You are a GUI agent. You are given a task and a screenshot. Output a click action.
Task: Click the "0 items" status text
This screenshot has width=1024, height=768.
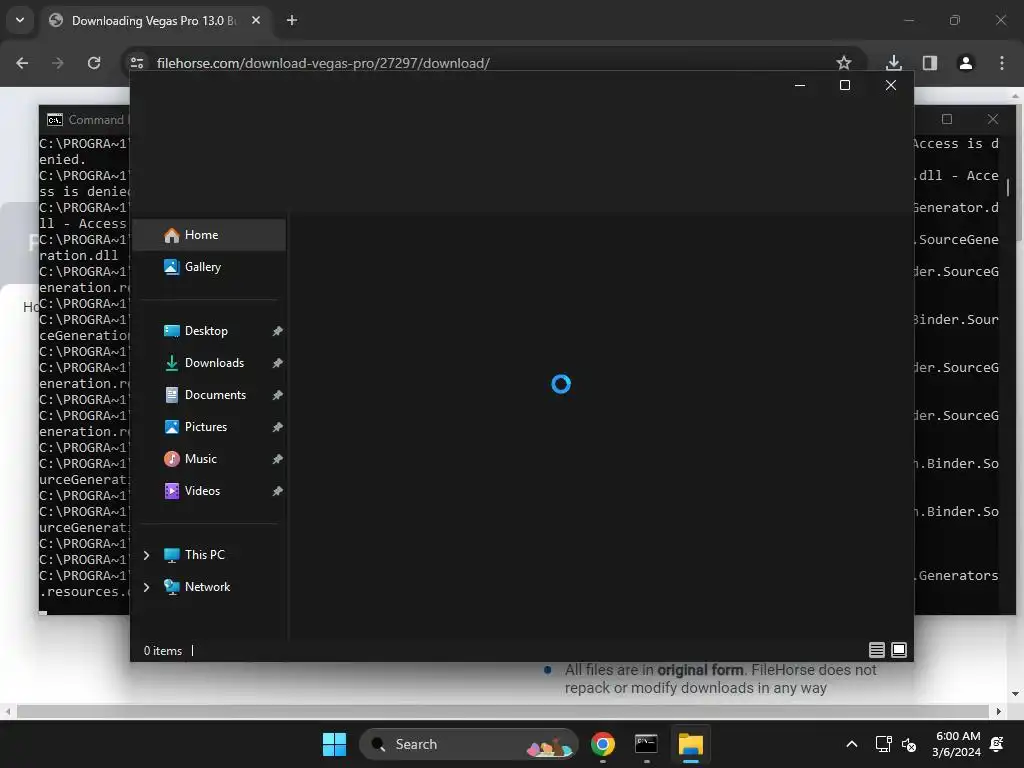tap(163, 651)
